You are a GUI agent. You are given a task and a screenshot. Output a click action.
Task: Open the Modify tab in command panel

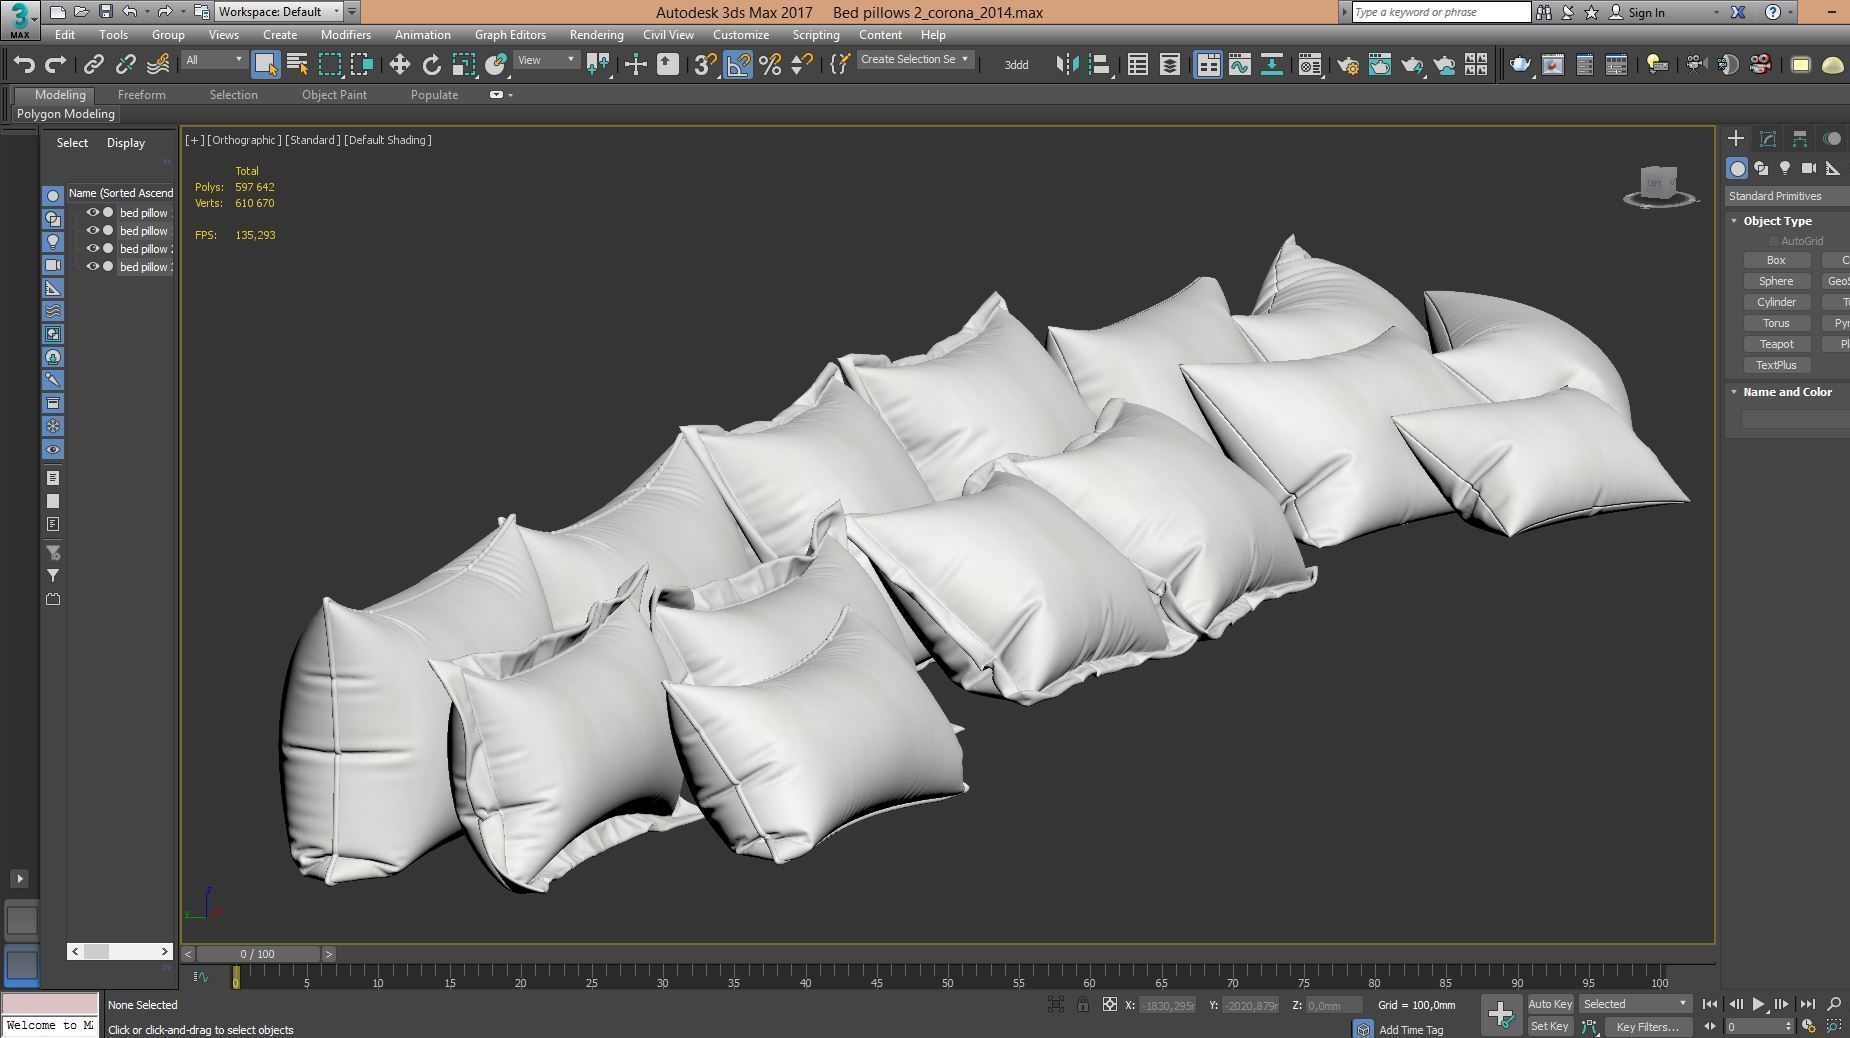click(1768, 139)
